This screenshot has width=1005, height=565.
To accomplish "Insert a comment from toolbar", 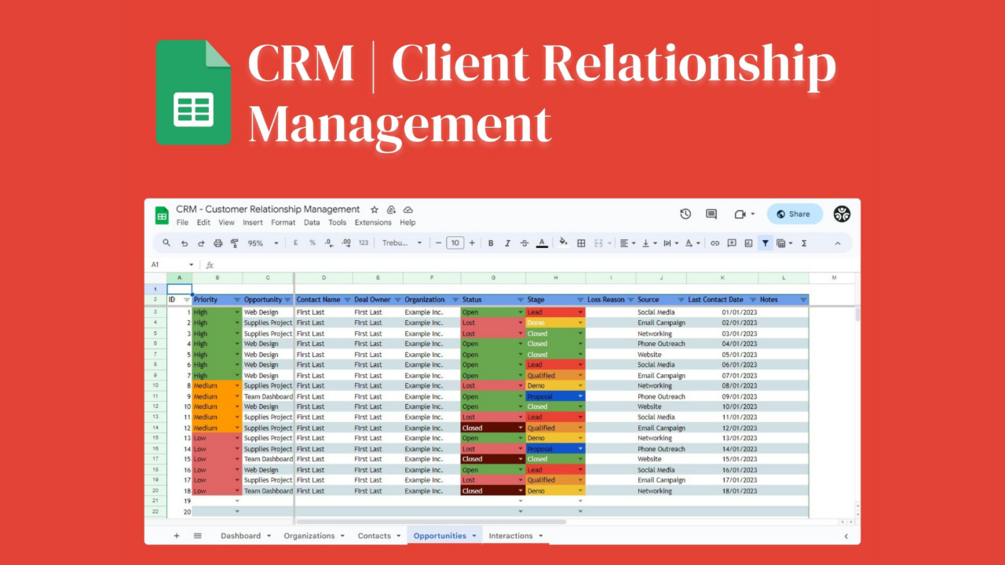I will click(x=731, y=243).
